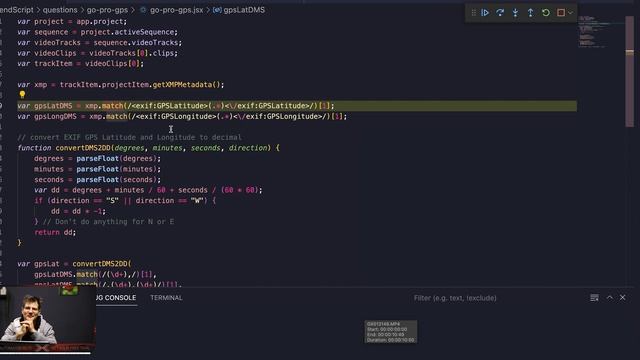This screenshot has height=360, width=640.
Task: Click the debug Step Out icon
Action: point(530,13)
